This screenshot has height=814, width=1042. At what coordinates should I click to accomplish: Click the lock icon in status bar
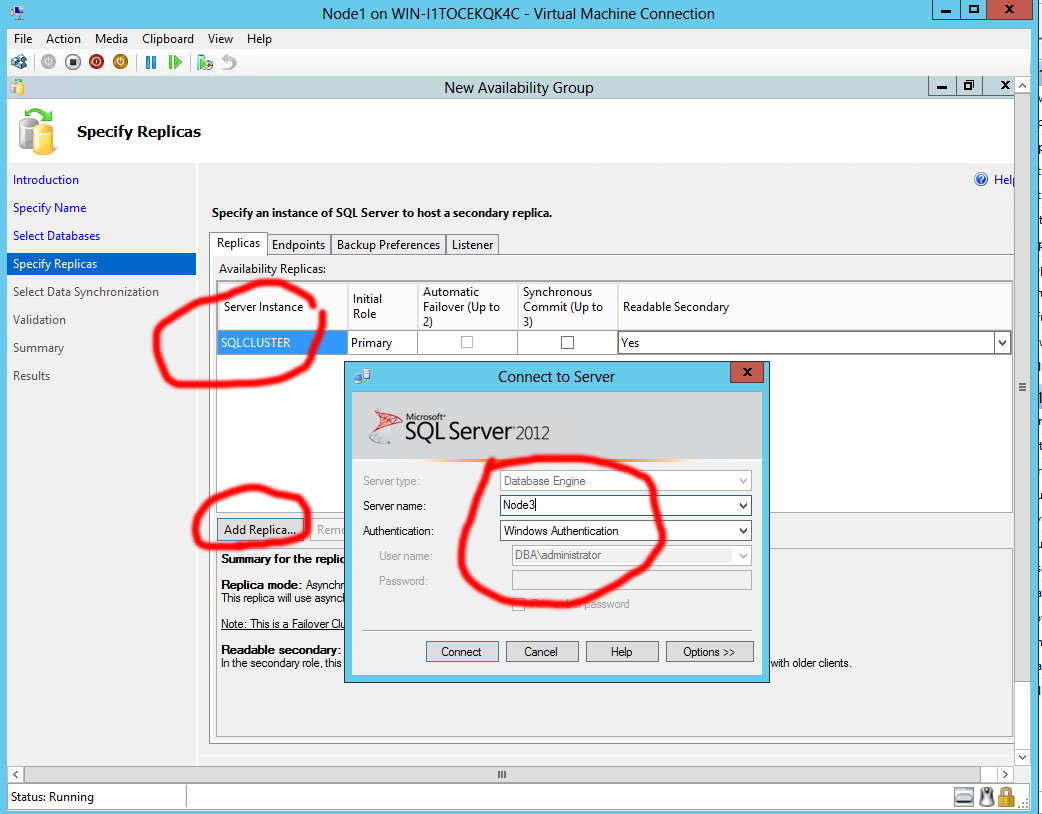1006,796
